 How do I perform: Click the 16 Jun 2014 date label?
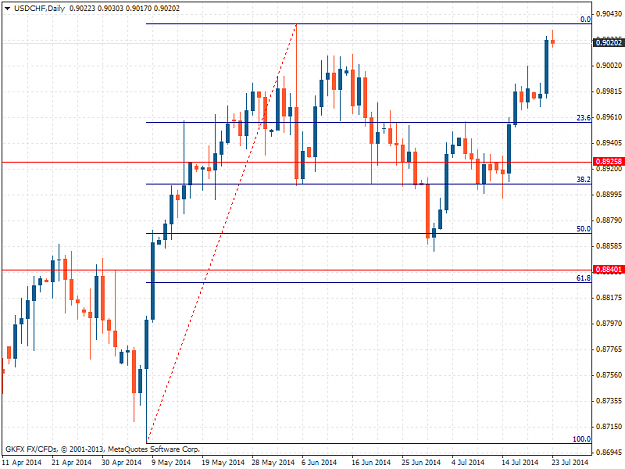click(371, 462)
